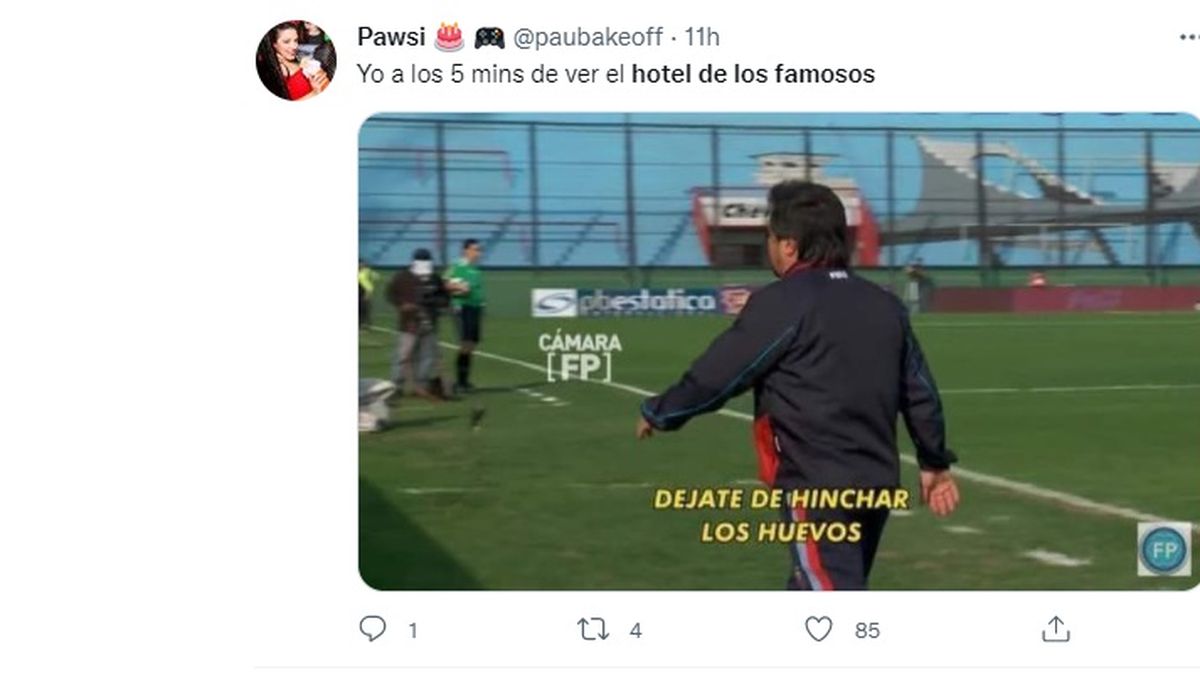This screenshot has height=675, width=1200.
Task: Click the like count showing 85
Action: pos(867,631)
